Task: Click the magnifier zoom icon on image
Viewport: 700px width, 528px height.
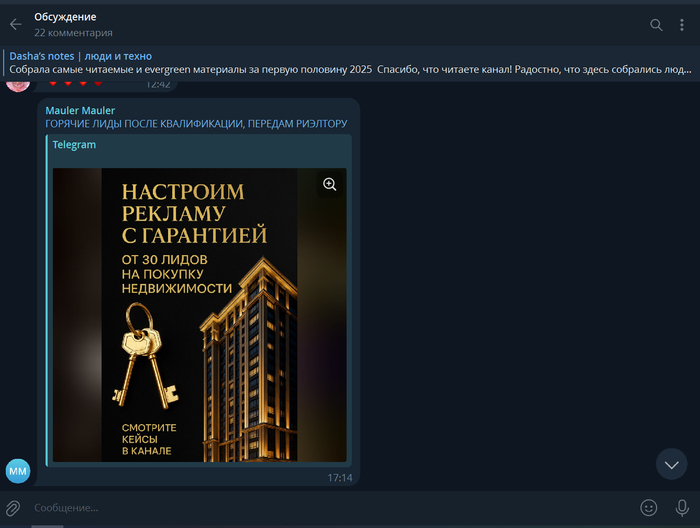Action: click(330, 184)
